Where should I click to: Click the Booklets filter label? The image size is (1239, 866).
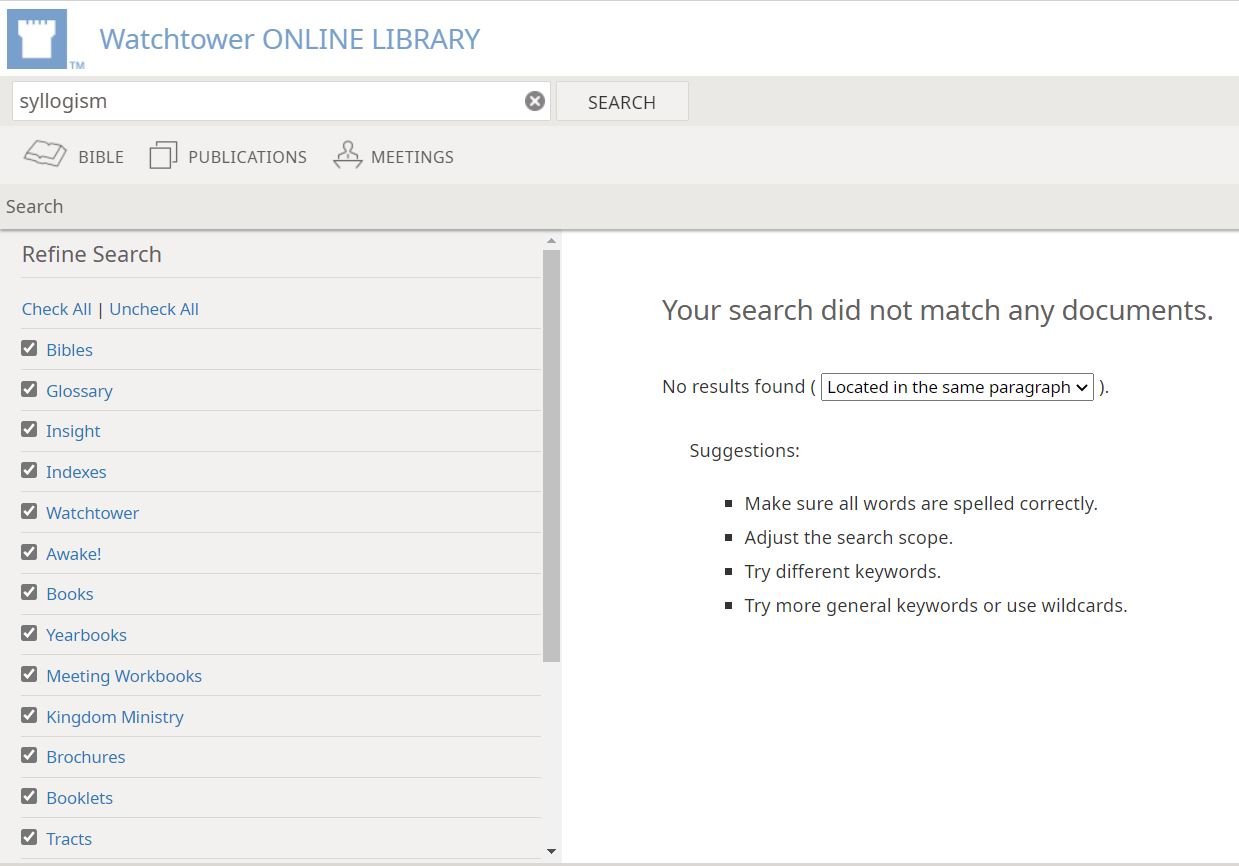tap(80, 798)
